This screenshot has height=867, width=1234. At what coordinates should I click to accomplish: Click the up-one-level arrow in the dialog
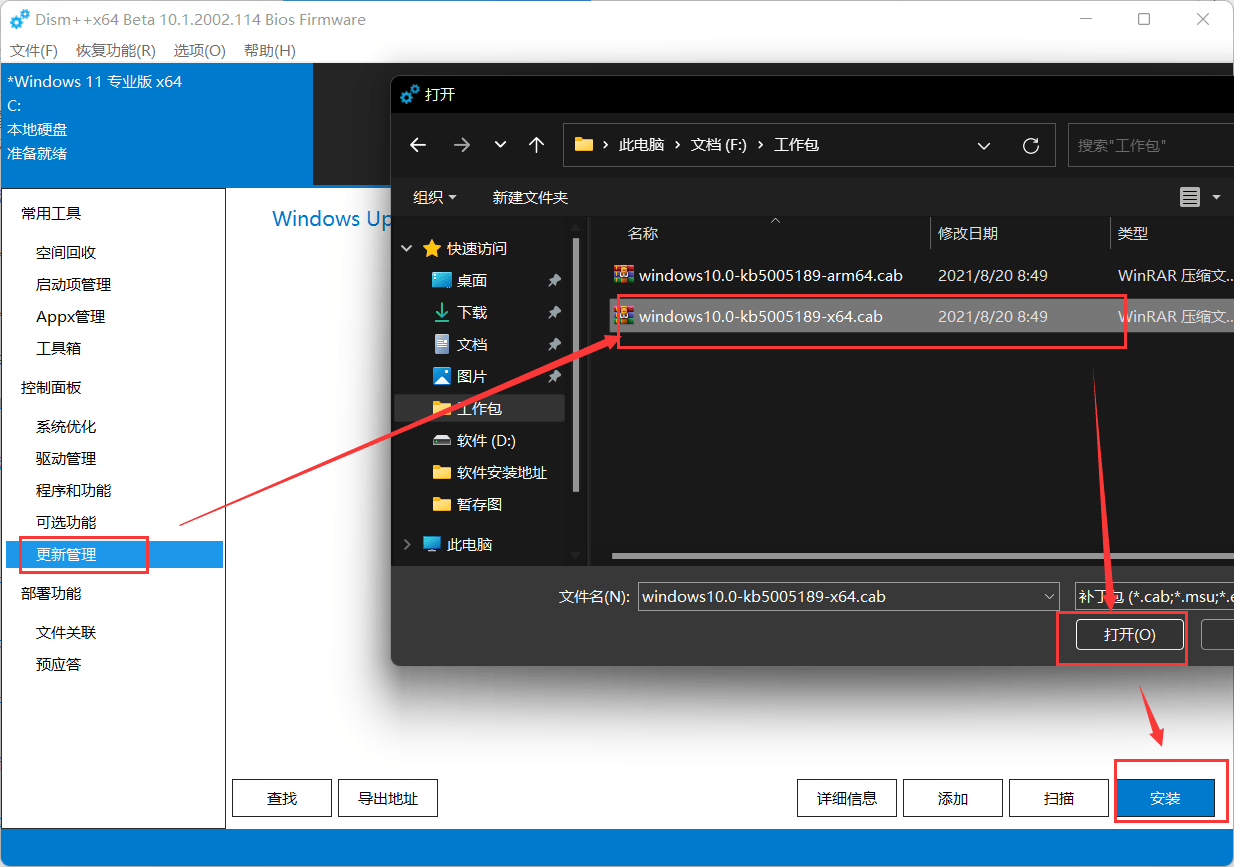(536, 144)
